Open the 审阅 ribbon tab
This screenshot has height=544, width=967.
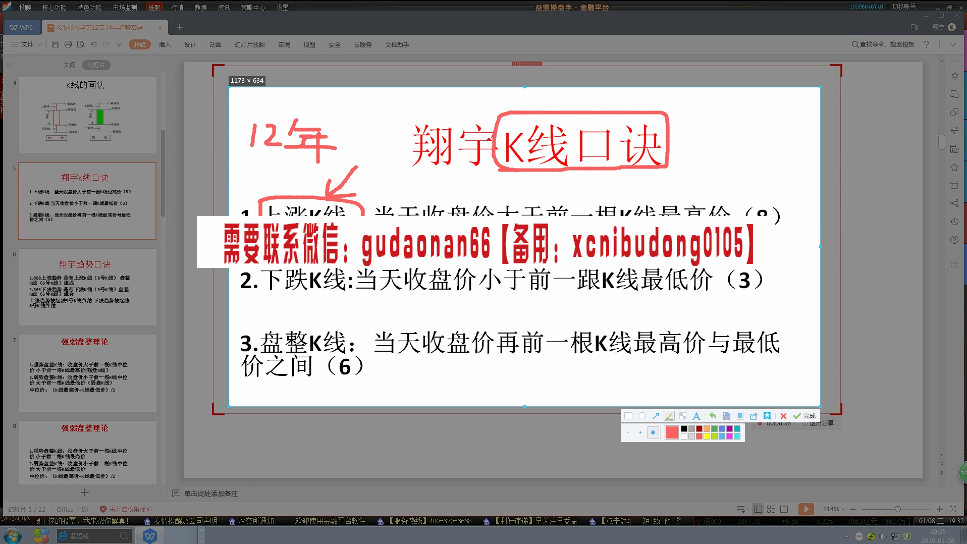(284, 44)
